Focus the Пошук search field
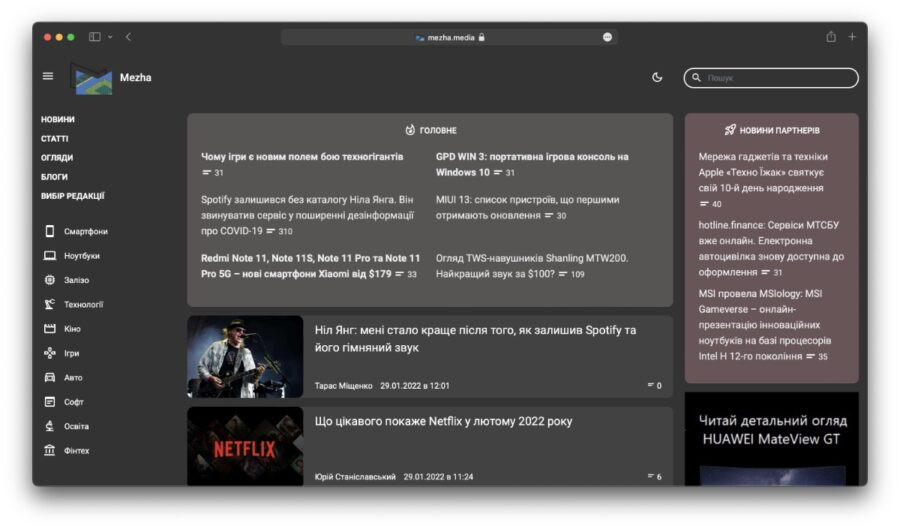This screenshot has width=900, height=529. coord(771,77)
